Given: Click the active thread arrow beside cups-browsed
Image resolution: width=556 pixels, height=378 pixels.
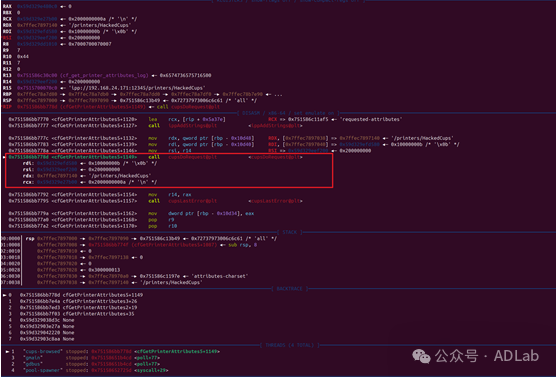Looking at the screenshot, I should (x=7, y=351).
